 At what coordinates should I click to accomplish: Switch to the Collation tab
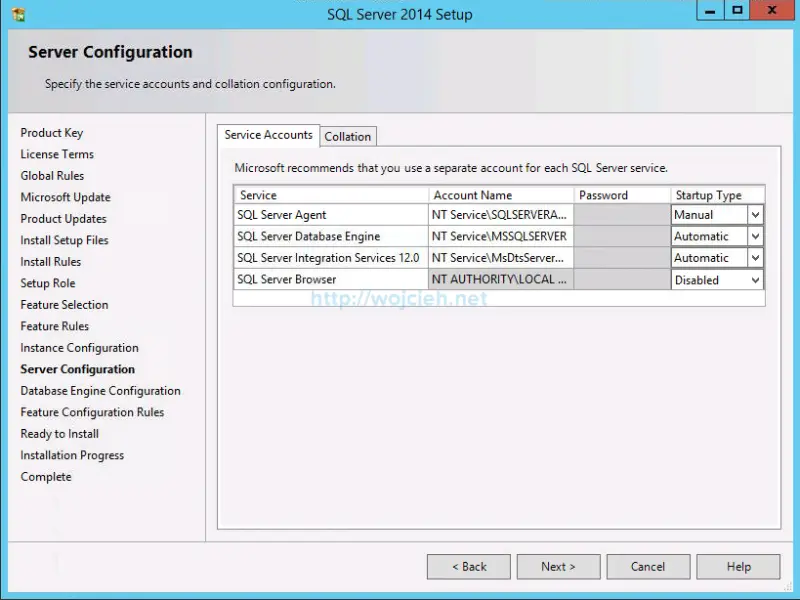(347, 136)
